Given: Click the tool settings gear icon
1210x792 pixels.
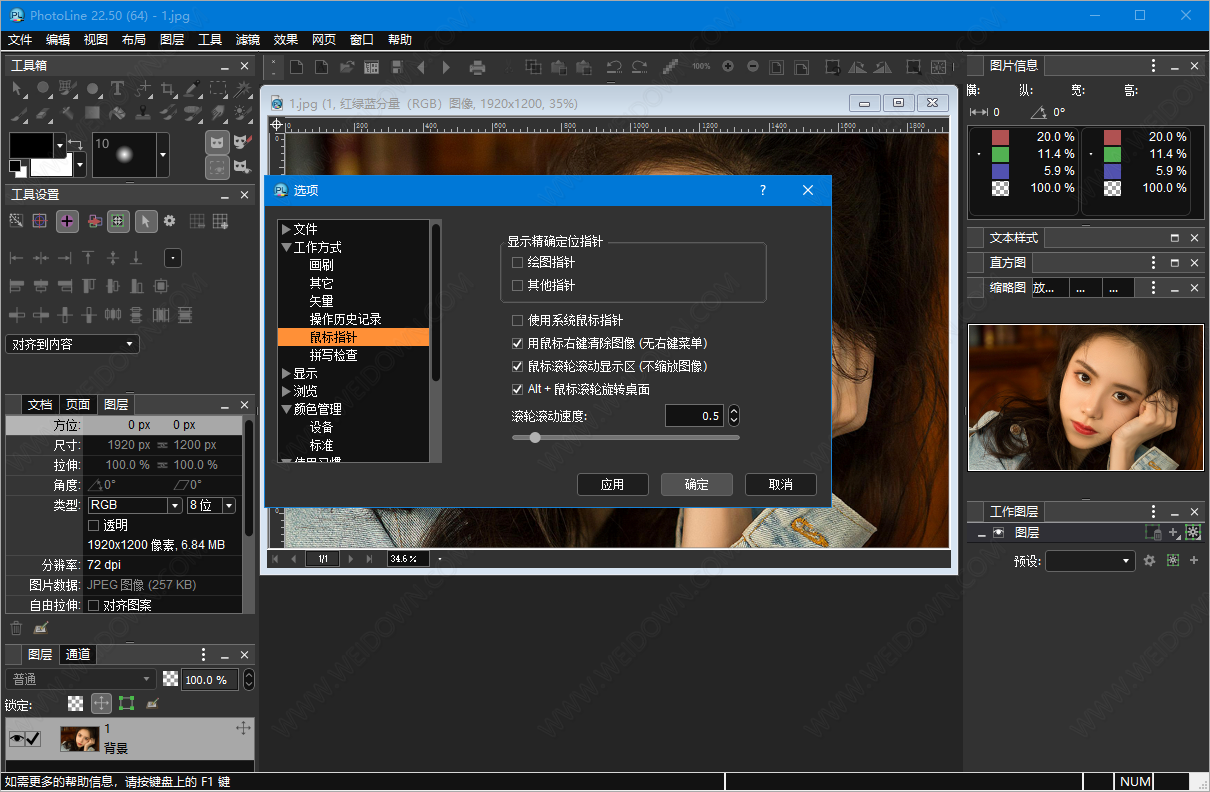Looking at the screenshot, I should click(169, 221).
